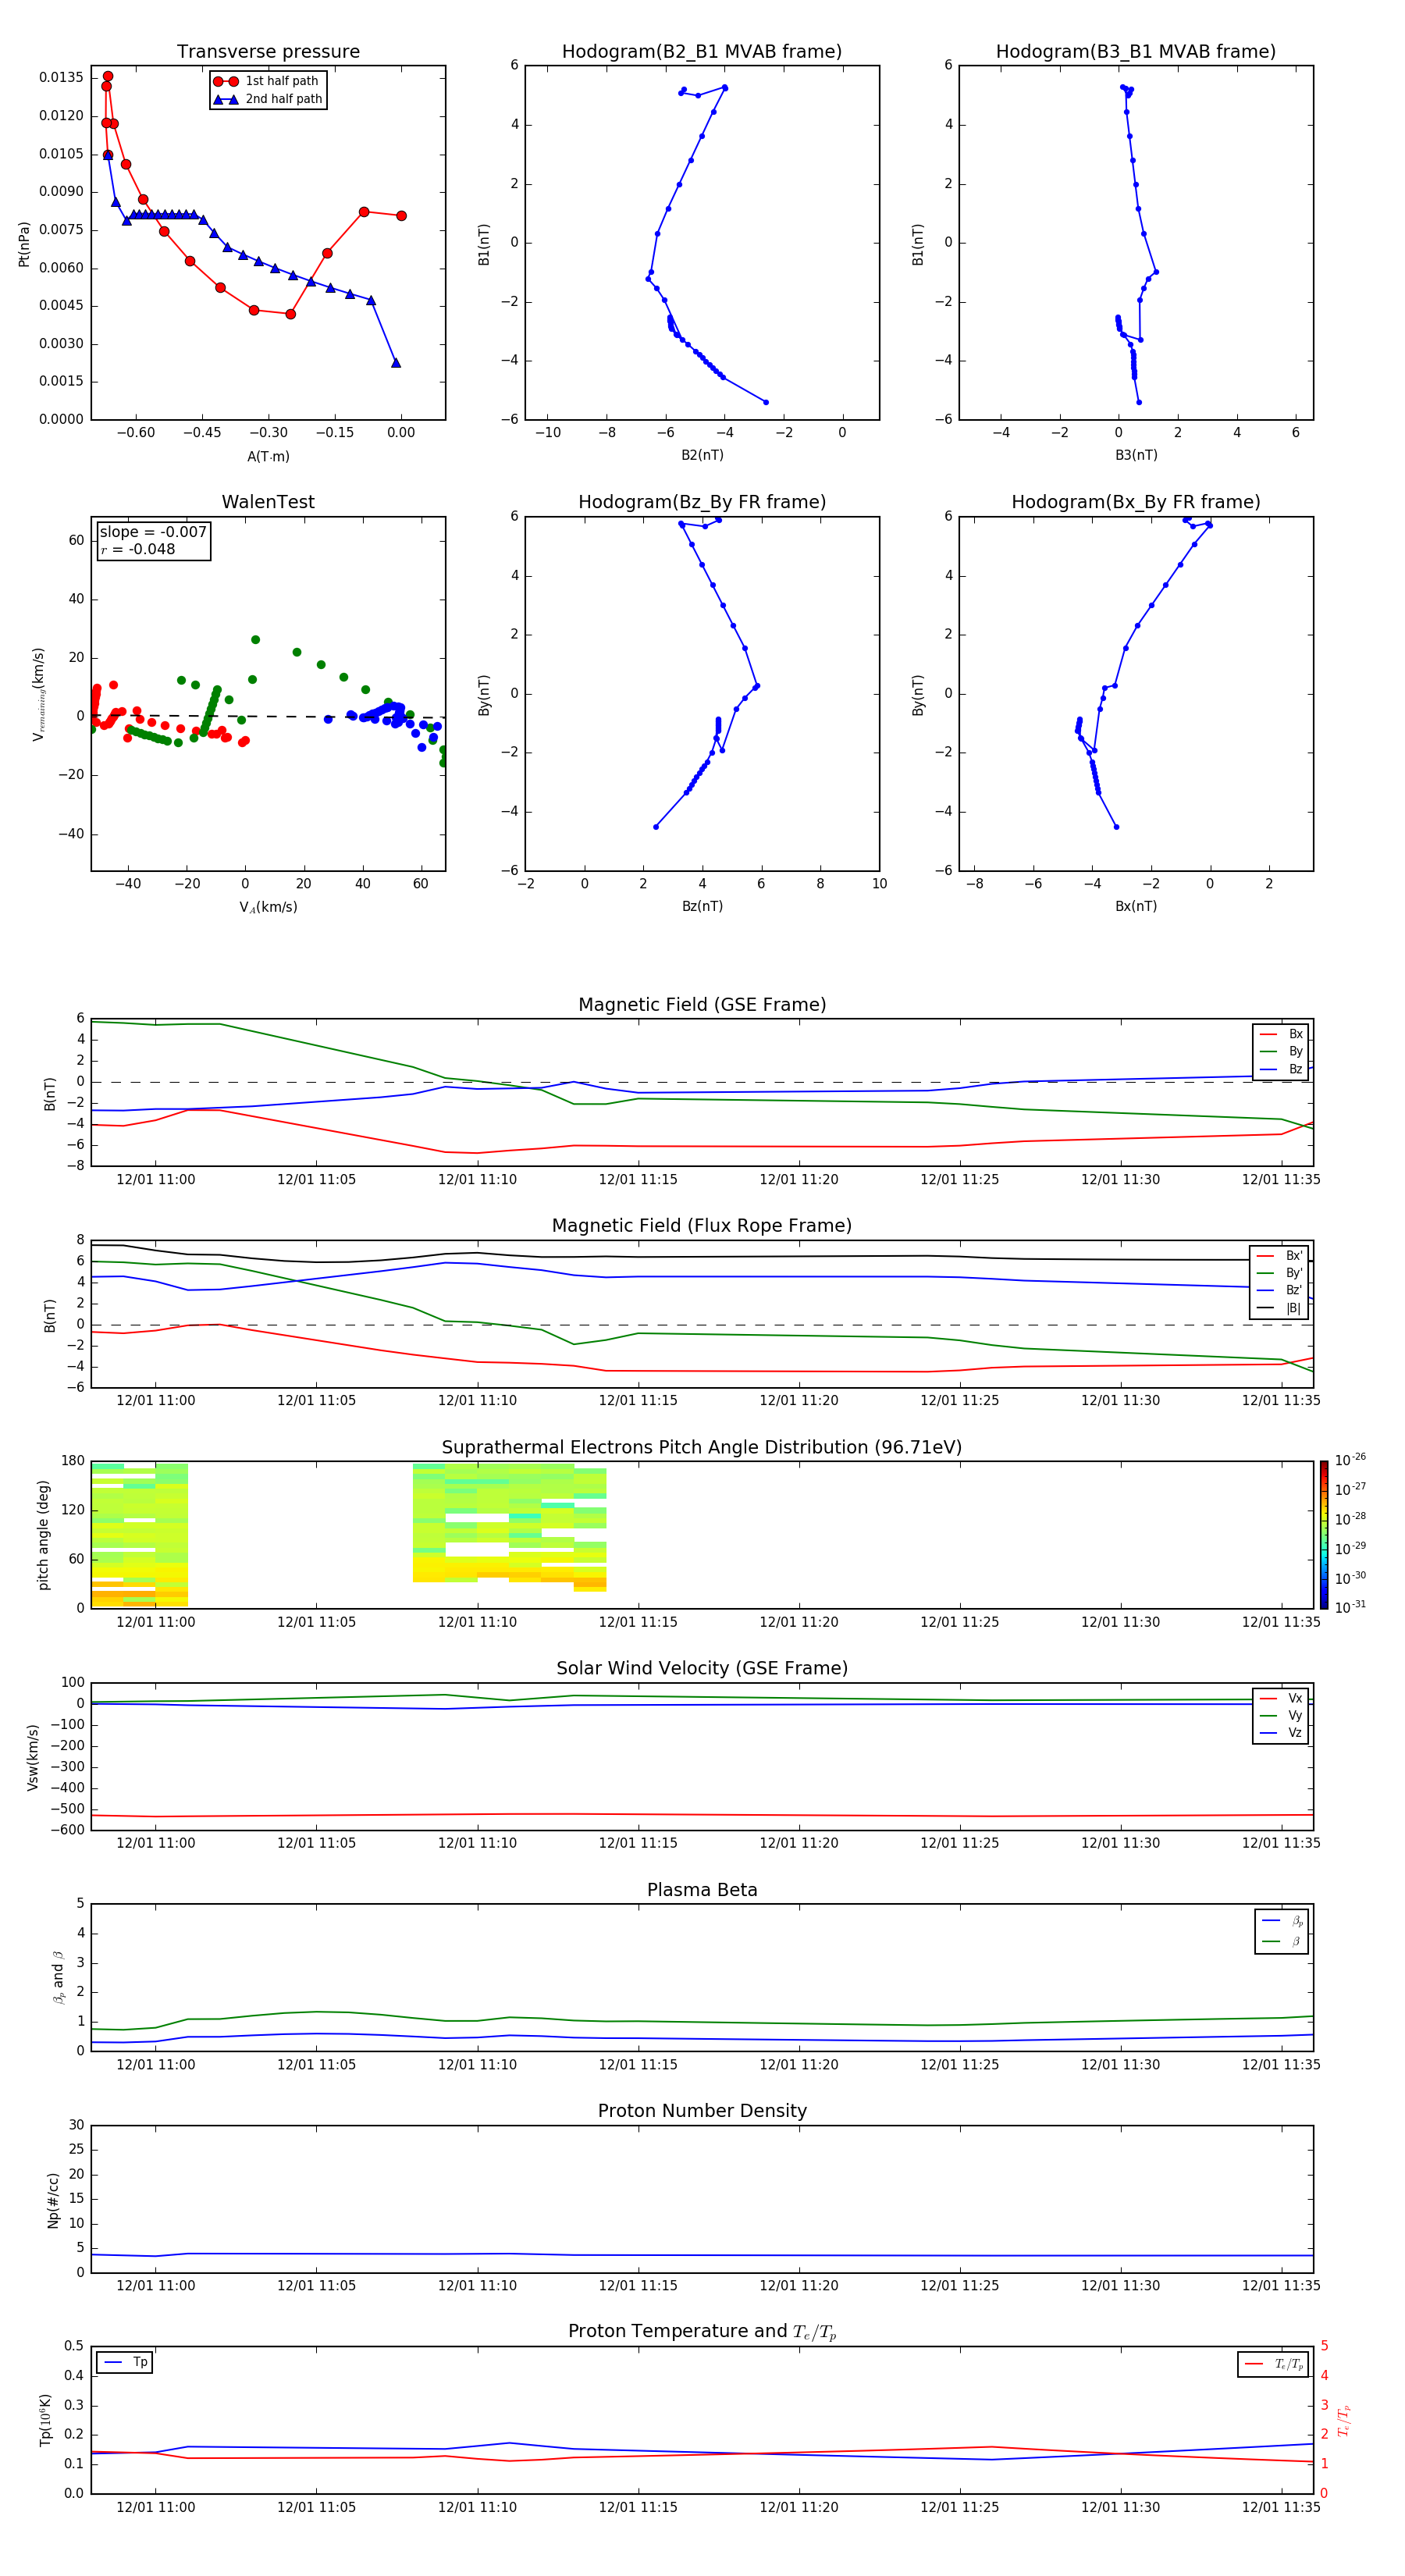Select the Vx legend entry

coord(1282,1698)
